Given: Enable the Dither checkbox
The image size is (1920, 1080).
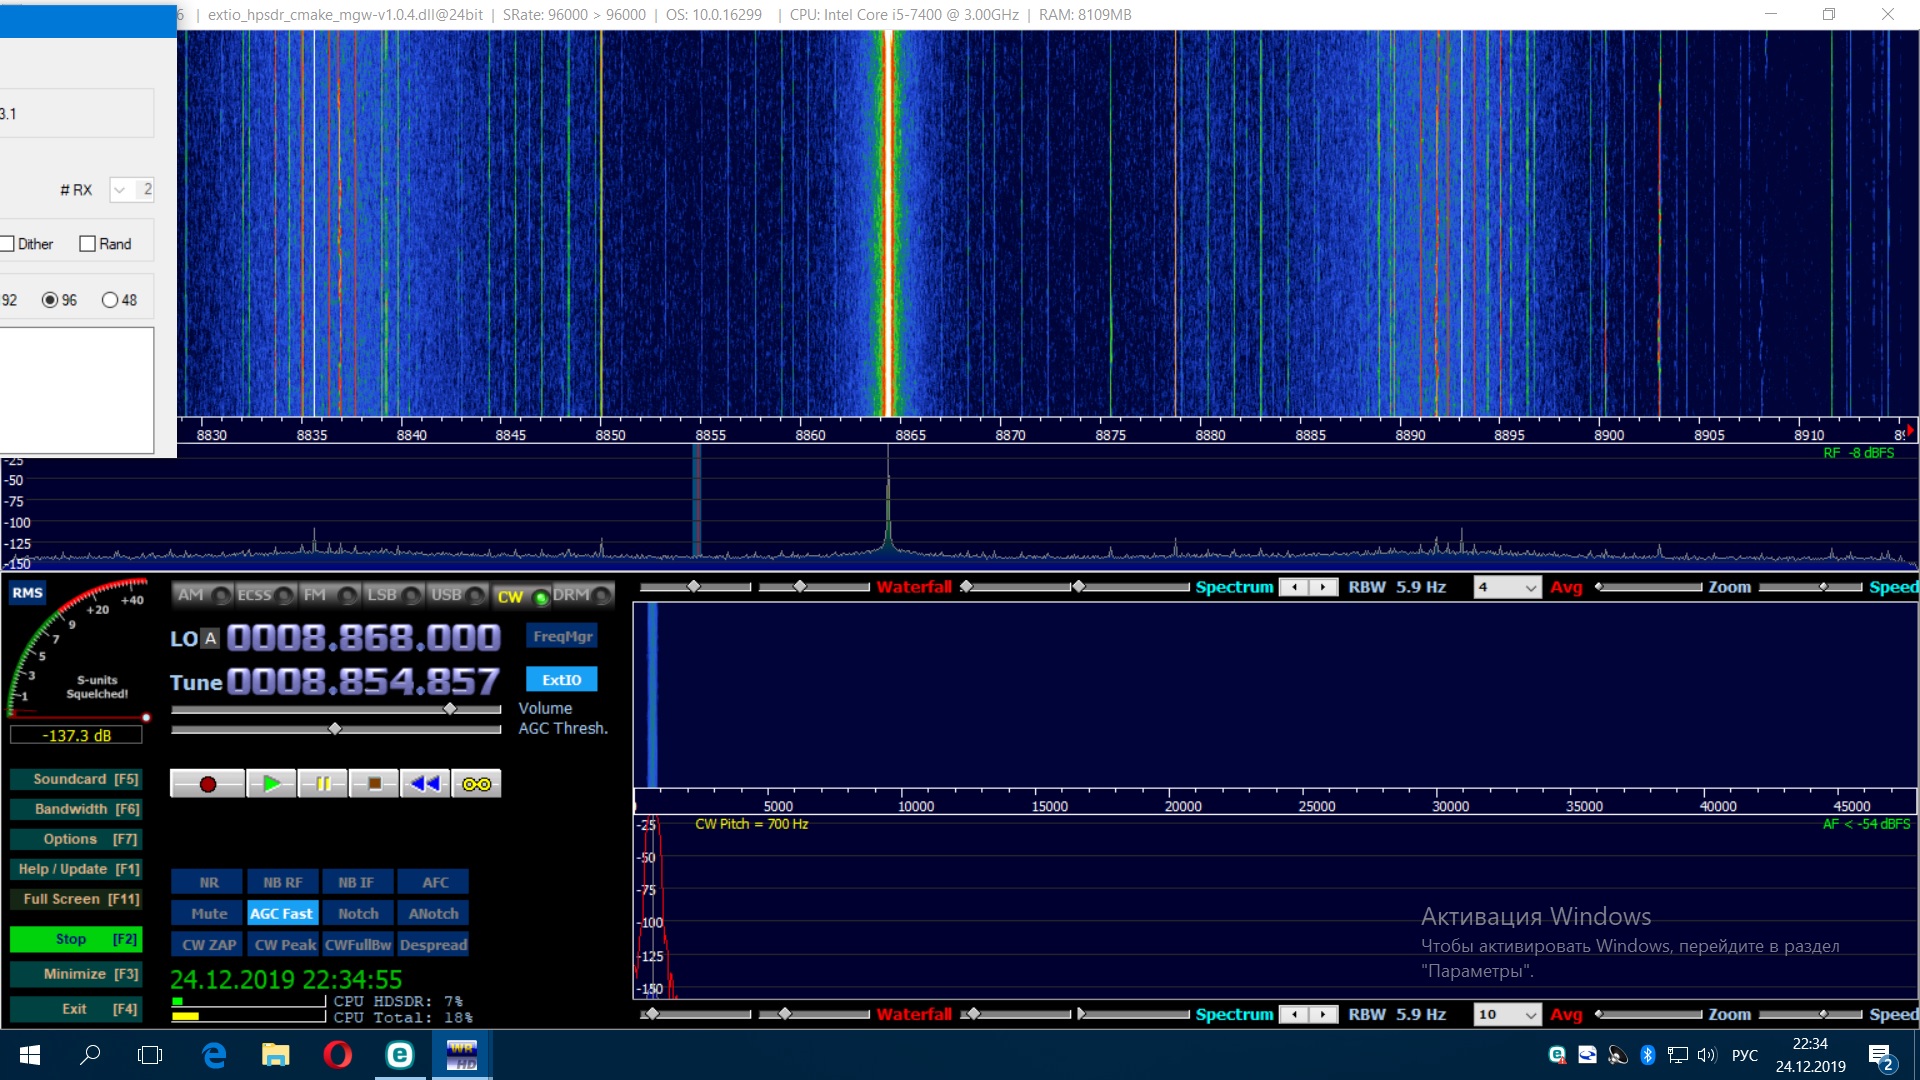Looking at the screenshot, I should 8,244.
